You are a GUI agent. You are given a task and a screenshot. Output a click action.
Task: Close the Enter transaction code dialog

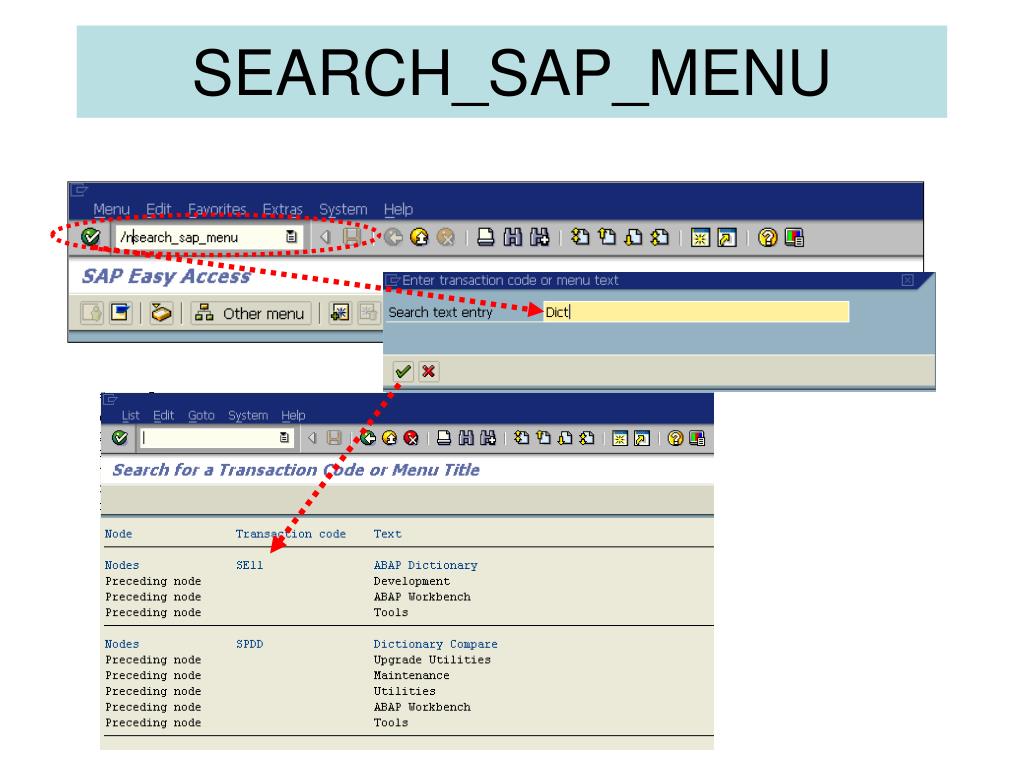pos(908,280)
